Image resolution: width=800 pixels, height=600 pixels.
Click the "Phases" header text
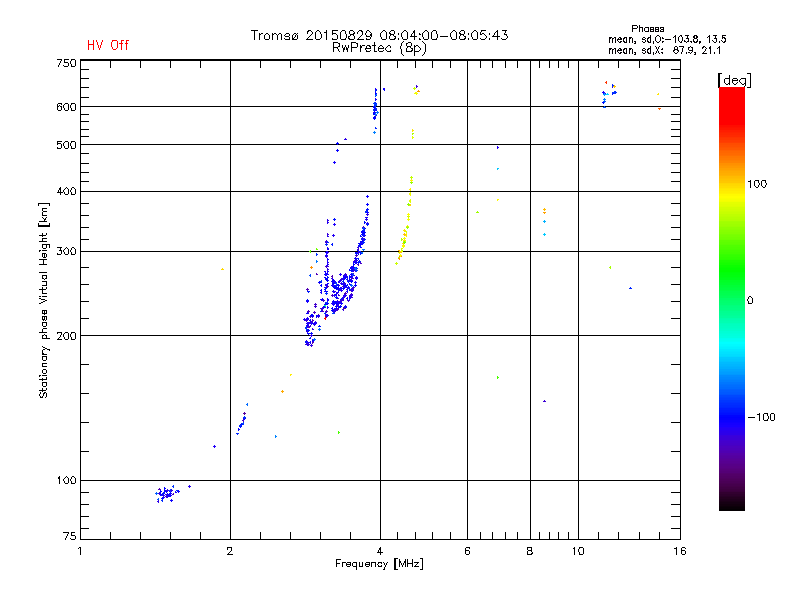[x=647, y=29]
